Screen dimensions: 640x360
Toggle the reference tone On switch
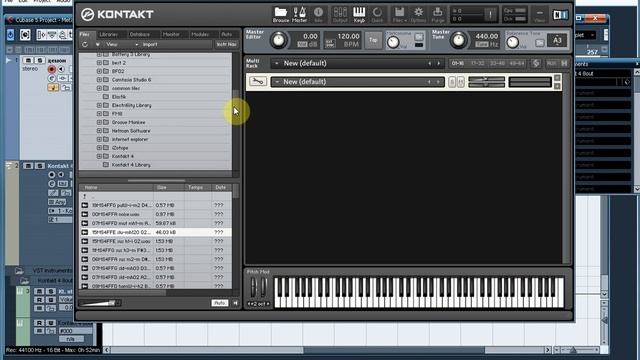540,43
